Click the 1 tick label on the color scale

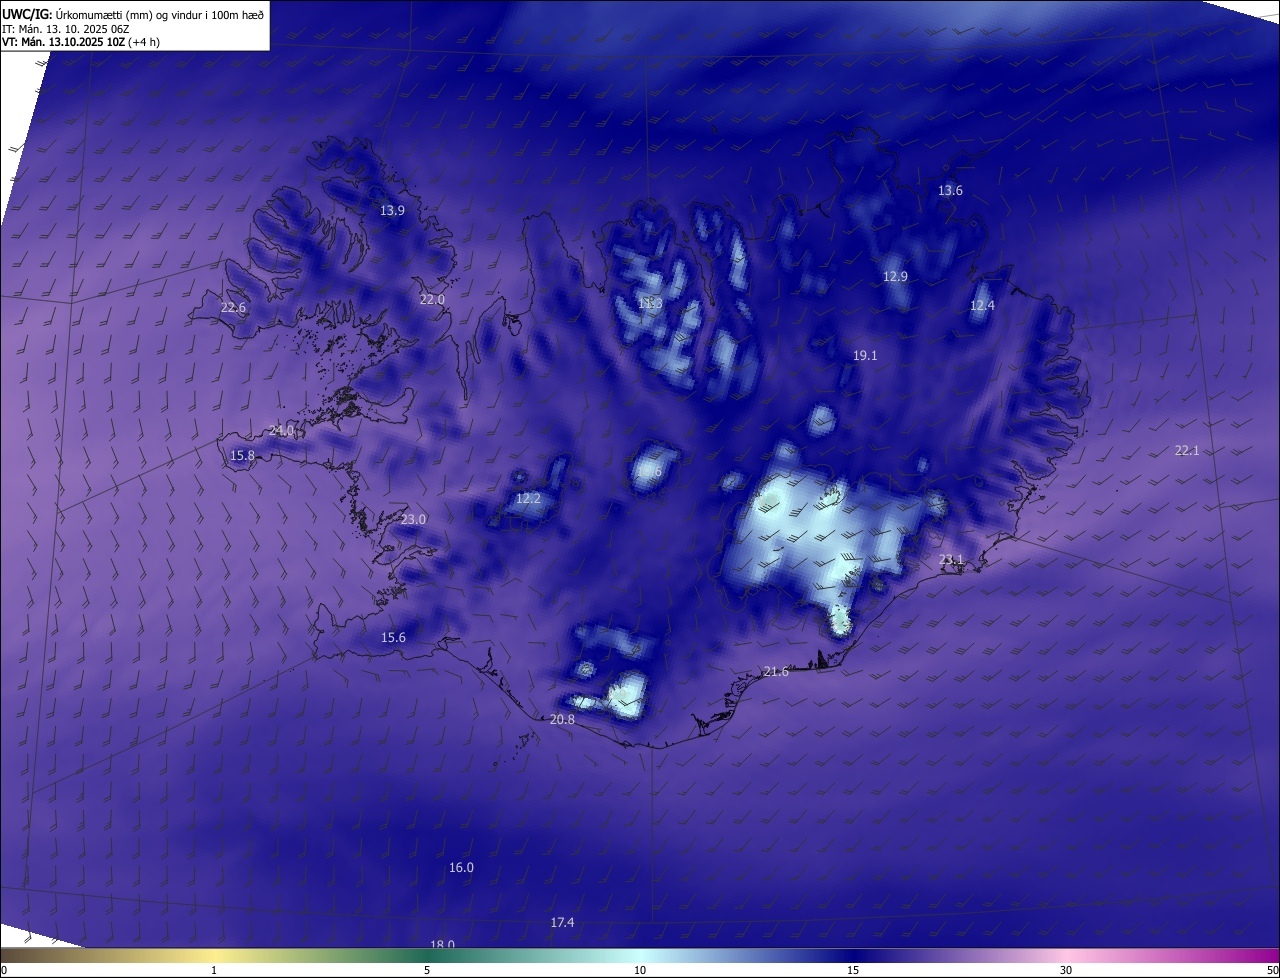click(214, 971)
